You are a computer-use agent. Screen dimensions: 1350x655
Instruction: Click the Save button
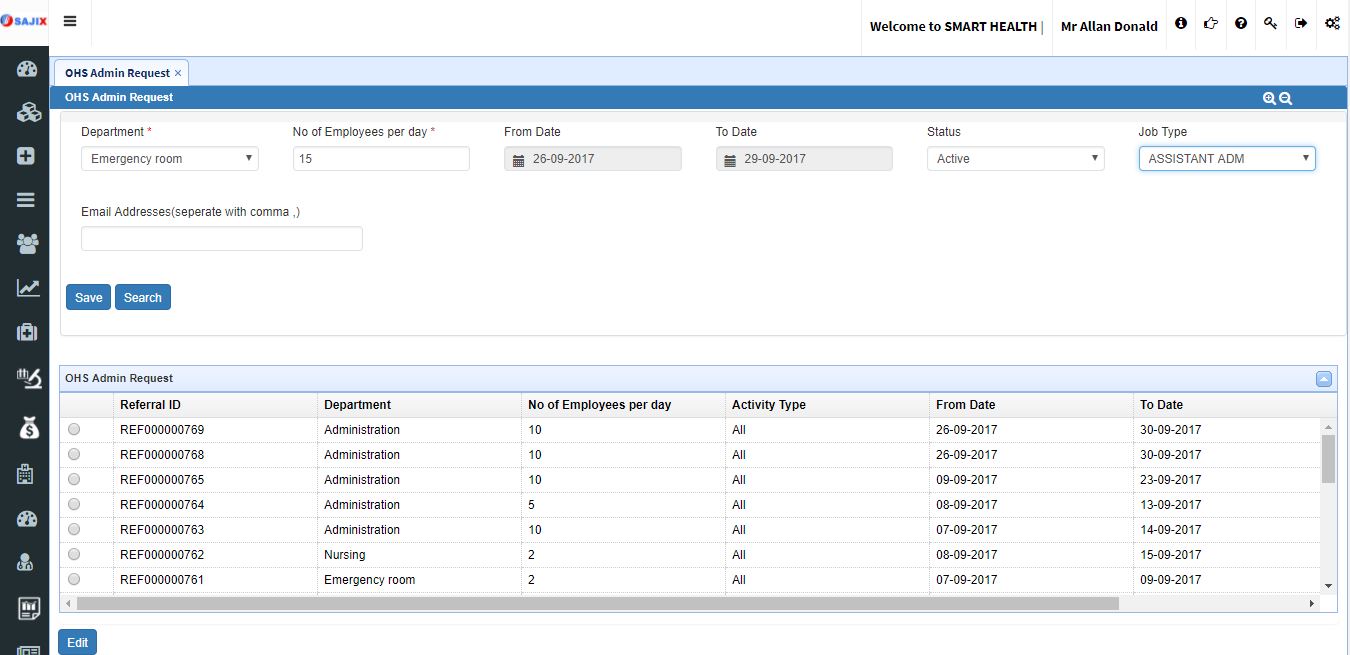(x=88, y=297)
